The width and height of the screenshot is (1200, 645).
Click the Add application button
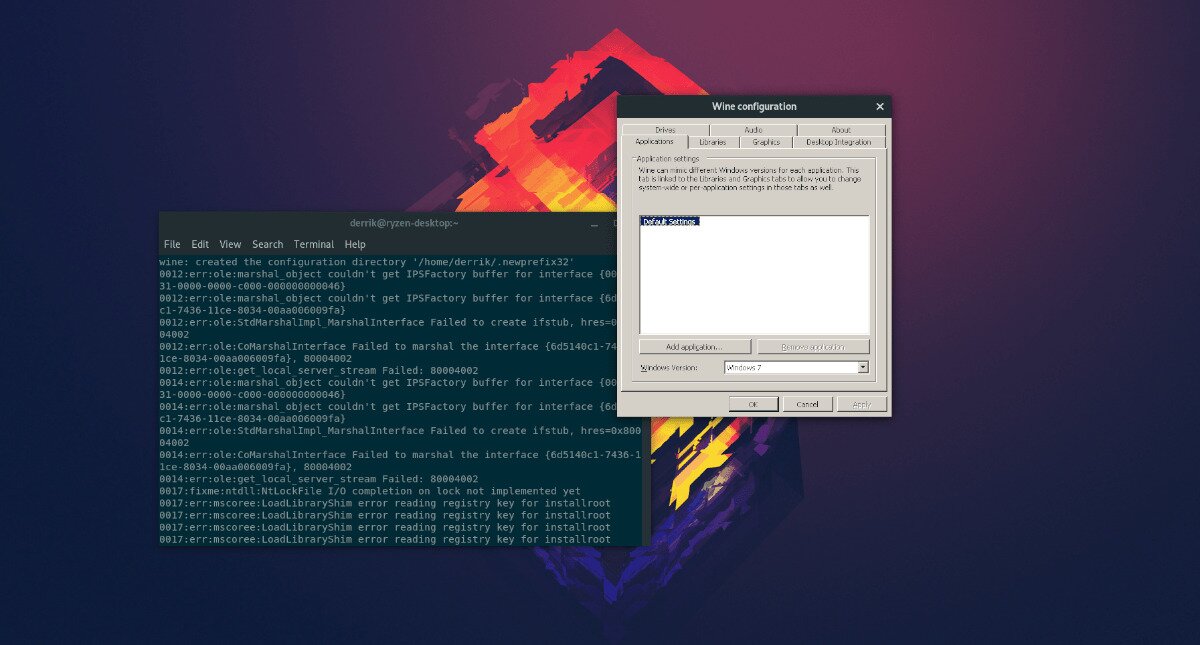tap(695, 346)
